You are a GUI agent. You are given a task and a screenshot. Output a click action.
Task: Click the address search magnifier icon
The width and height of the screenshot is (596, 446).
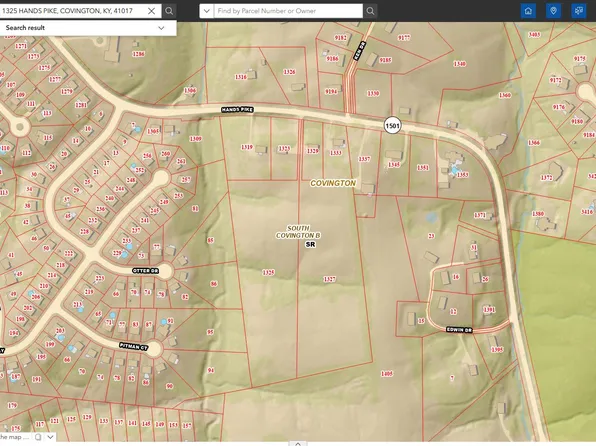[x=169, y=11]
